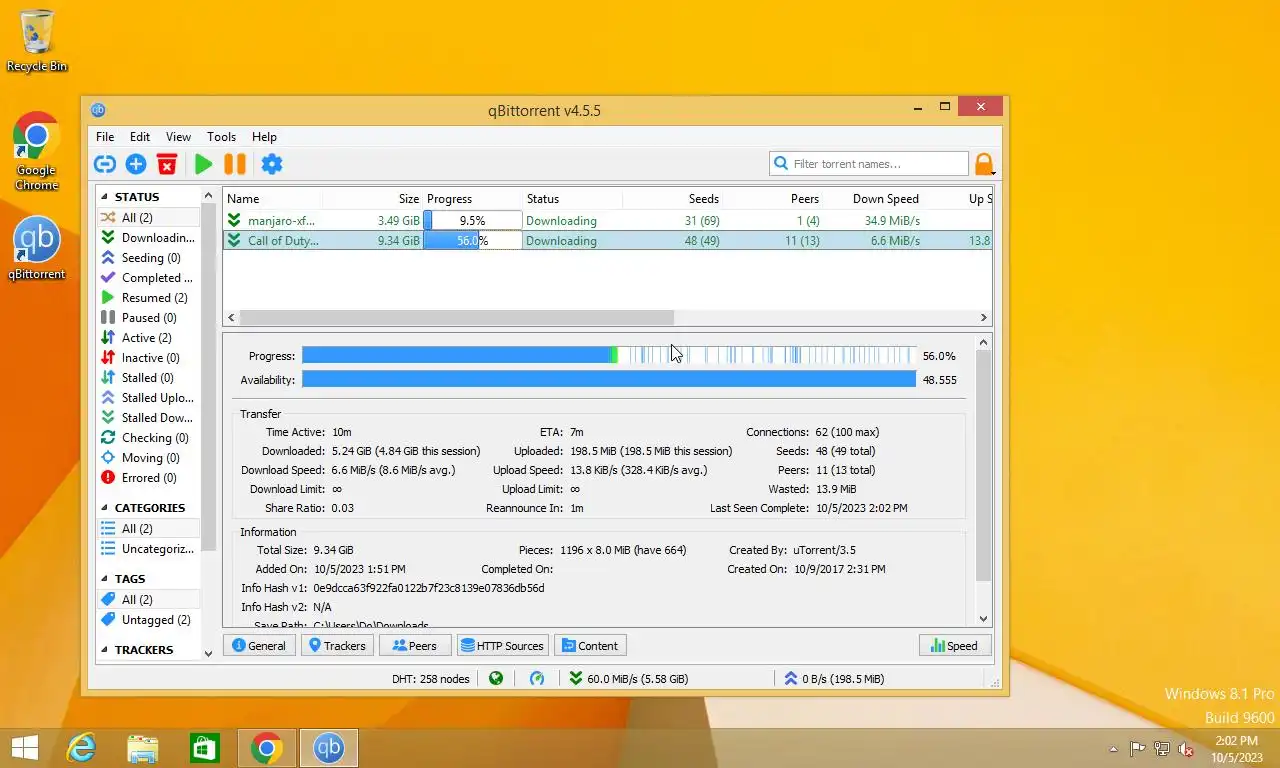This screenshot has height=768, width=1280.
Task: Select Seeding (0) status filter
Action: [x=148, y=257]
